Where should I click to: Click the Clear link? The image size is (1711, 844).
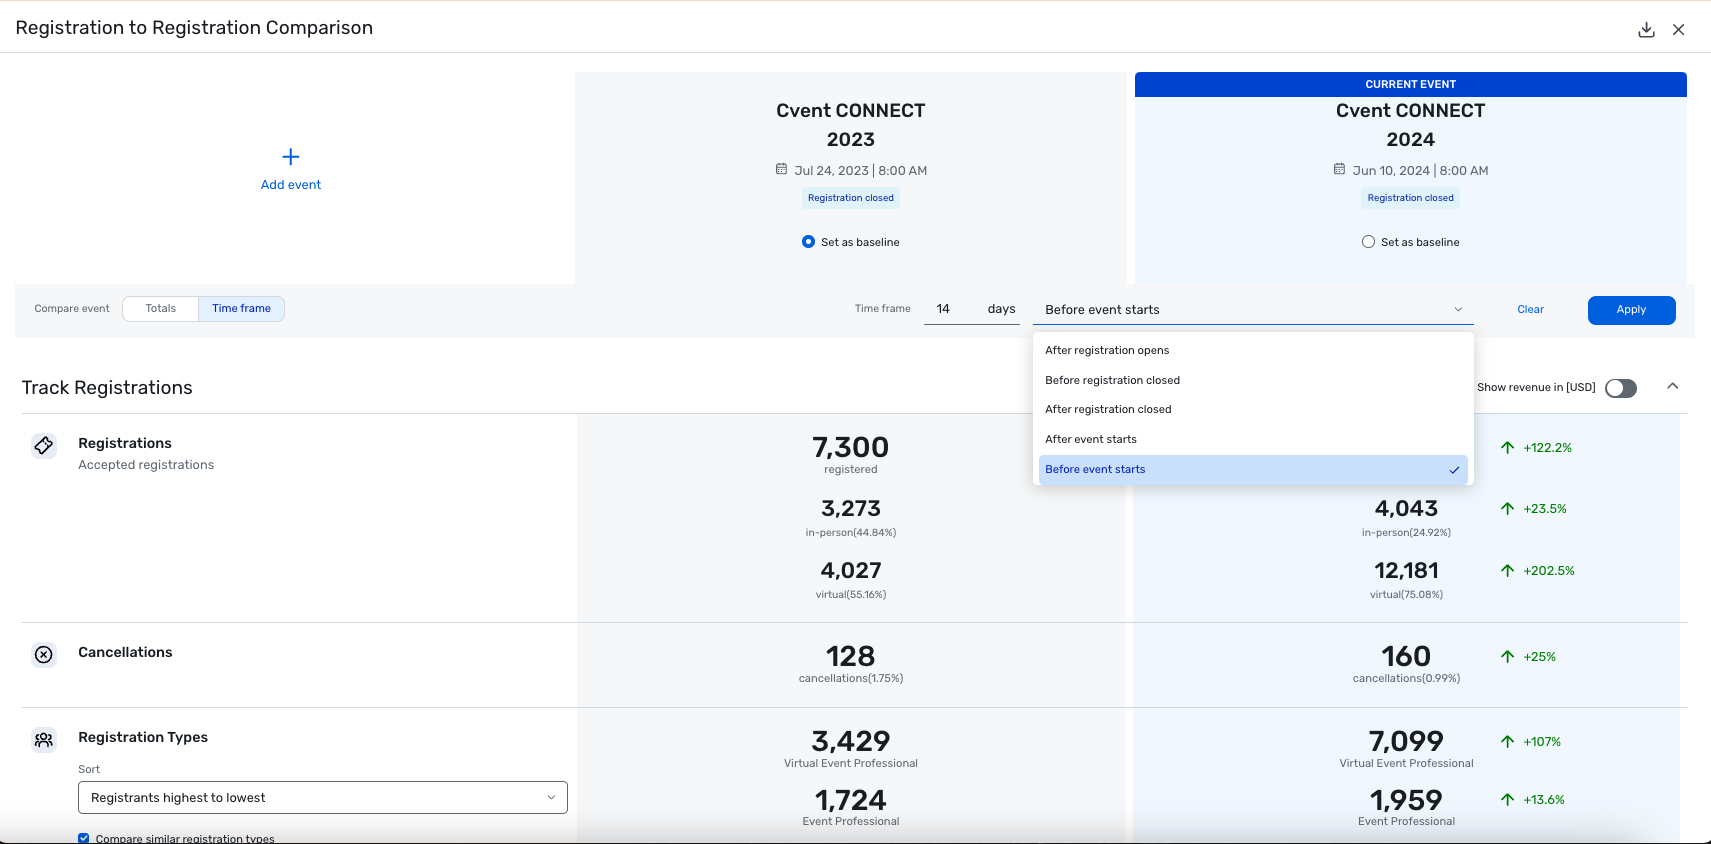click(1530, 310)
